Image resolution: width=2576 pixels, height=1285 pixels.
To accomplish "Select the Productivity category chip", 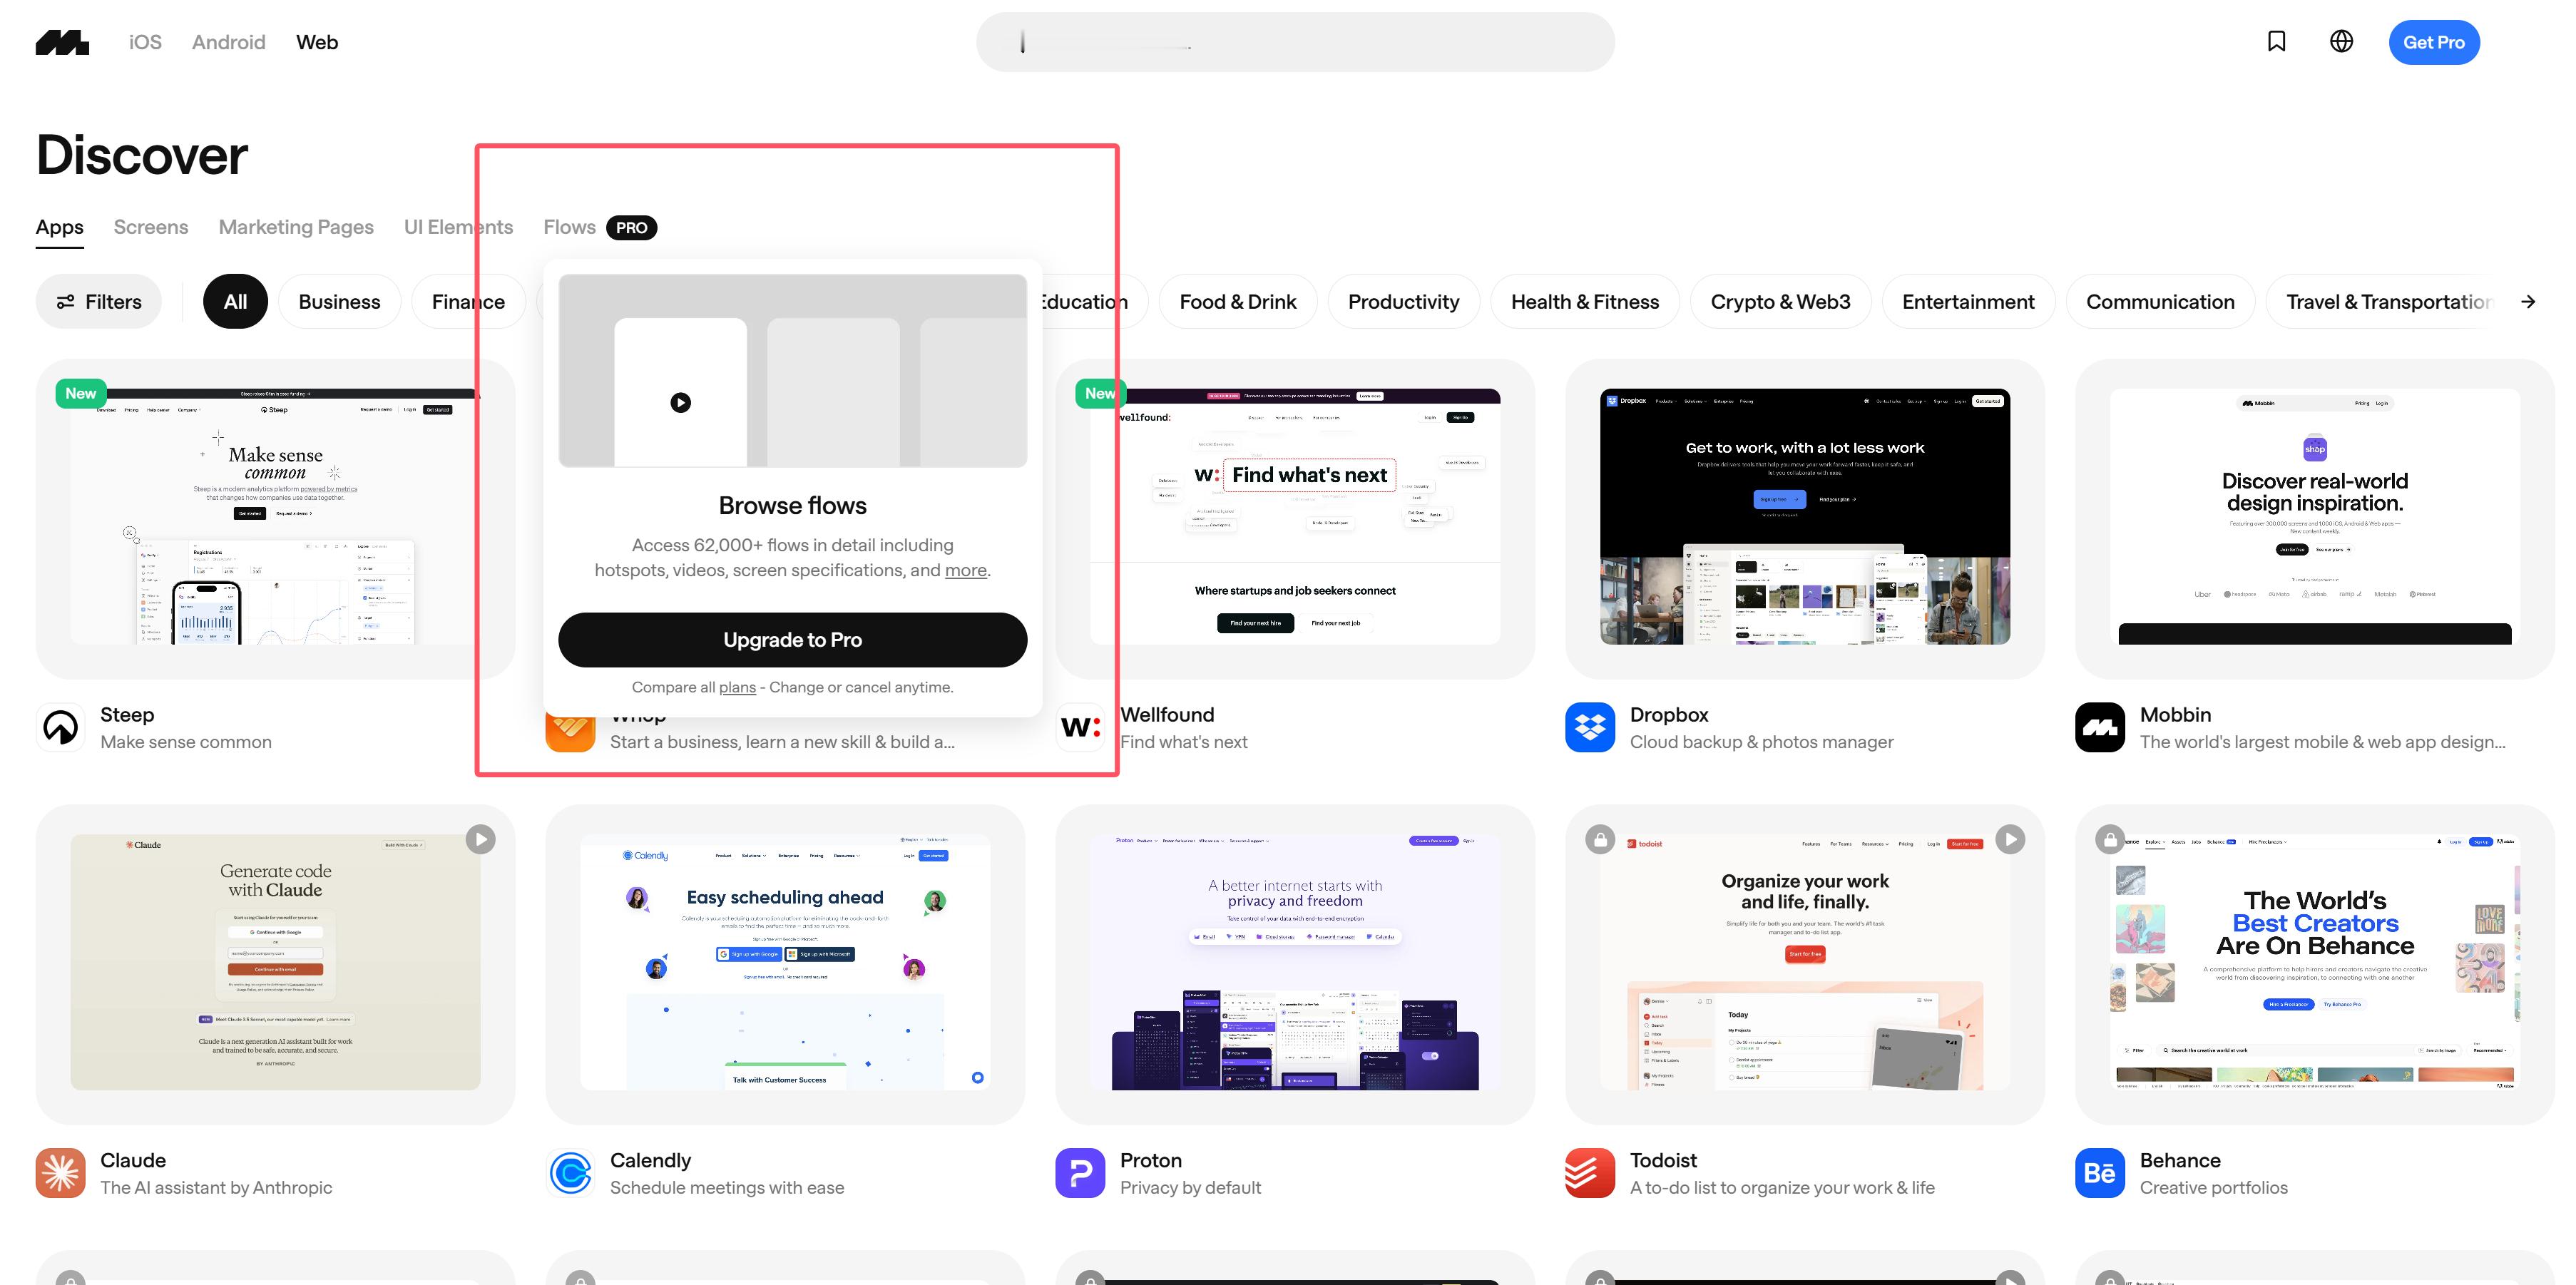I will pos(1403,301).
